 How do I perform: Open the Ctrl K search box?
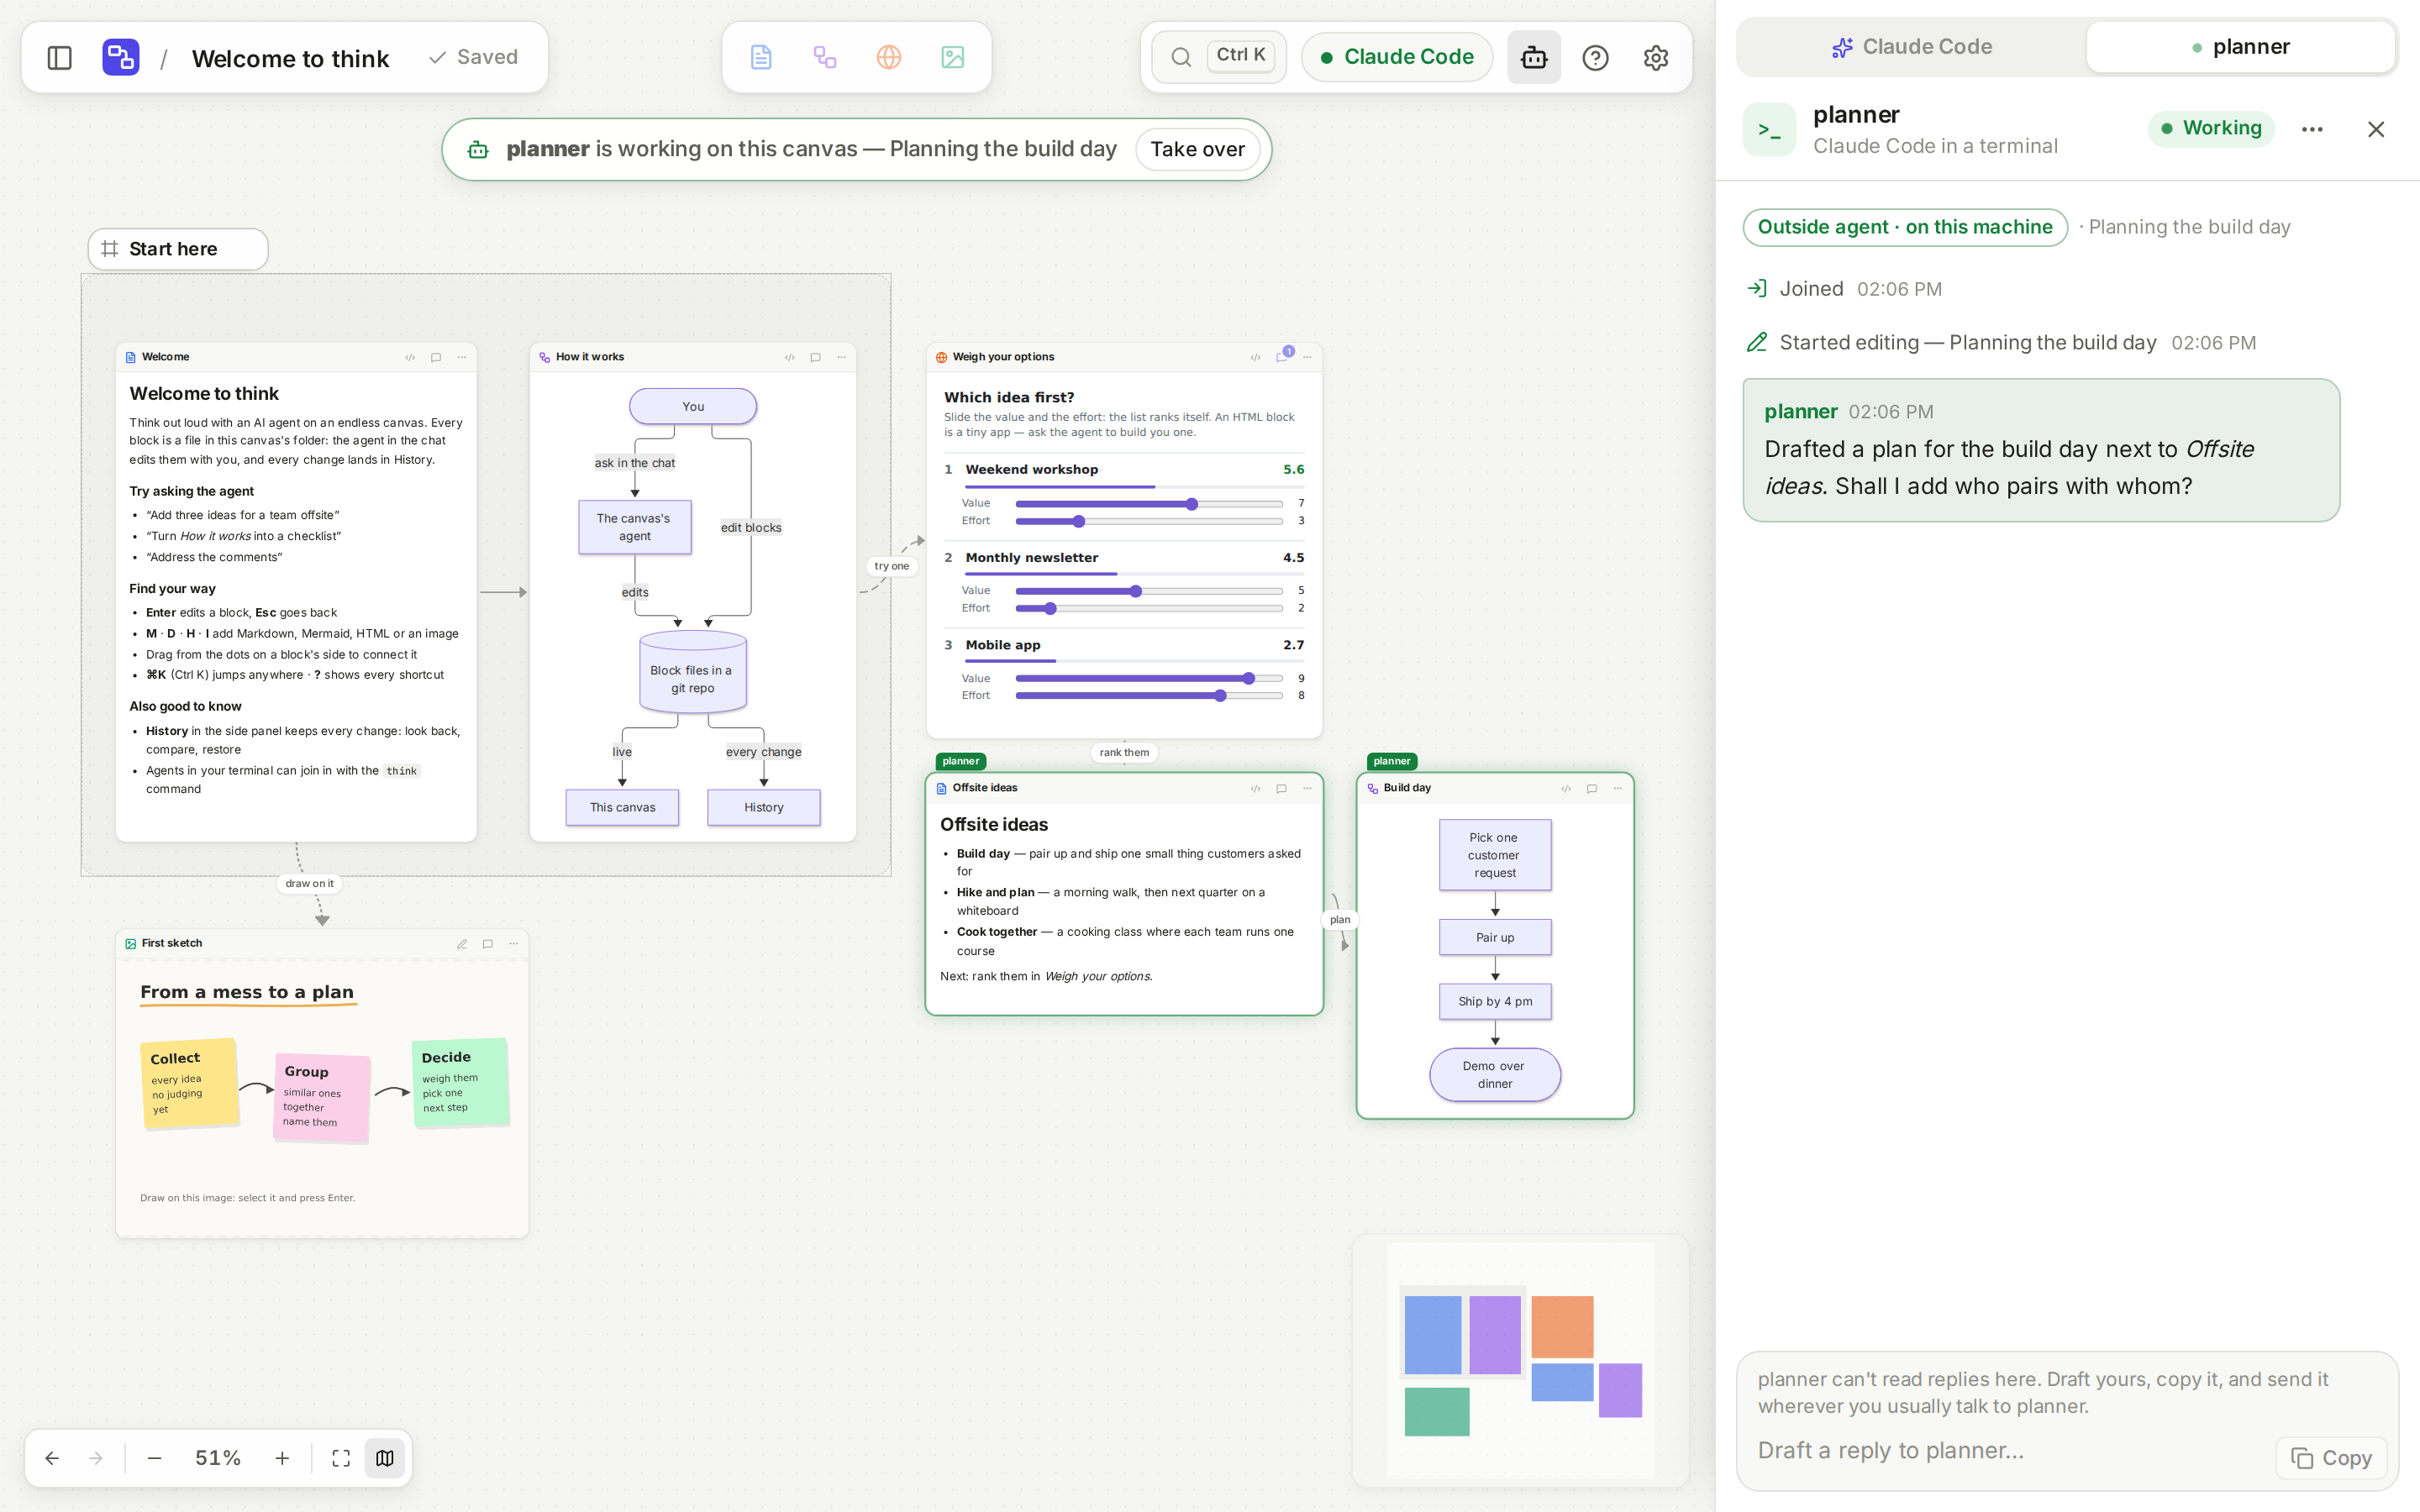coord(1219,57)
